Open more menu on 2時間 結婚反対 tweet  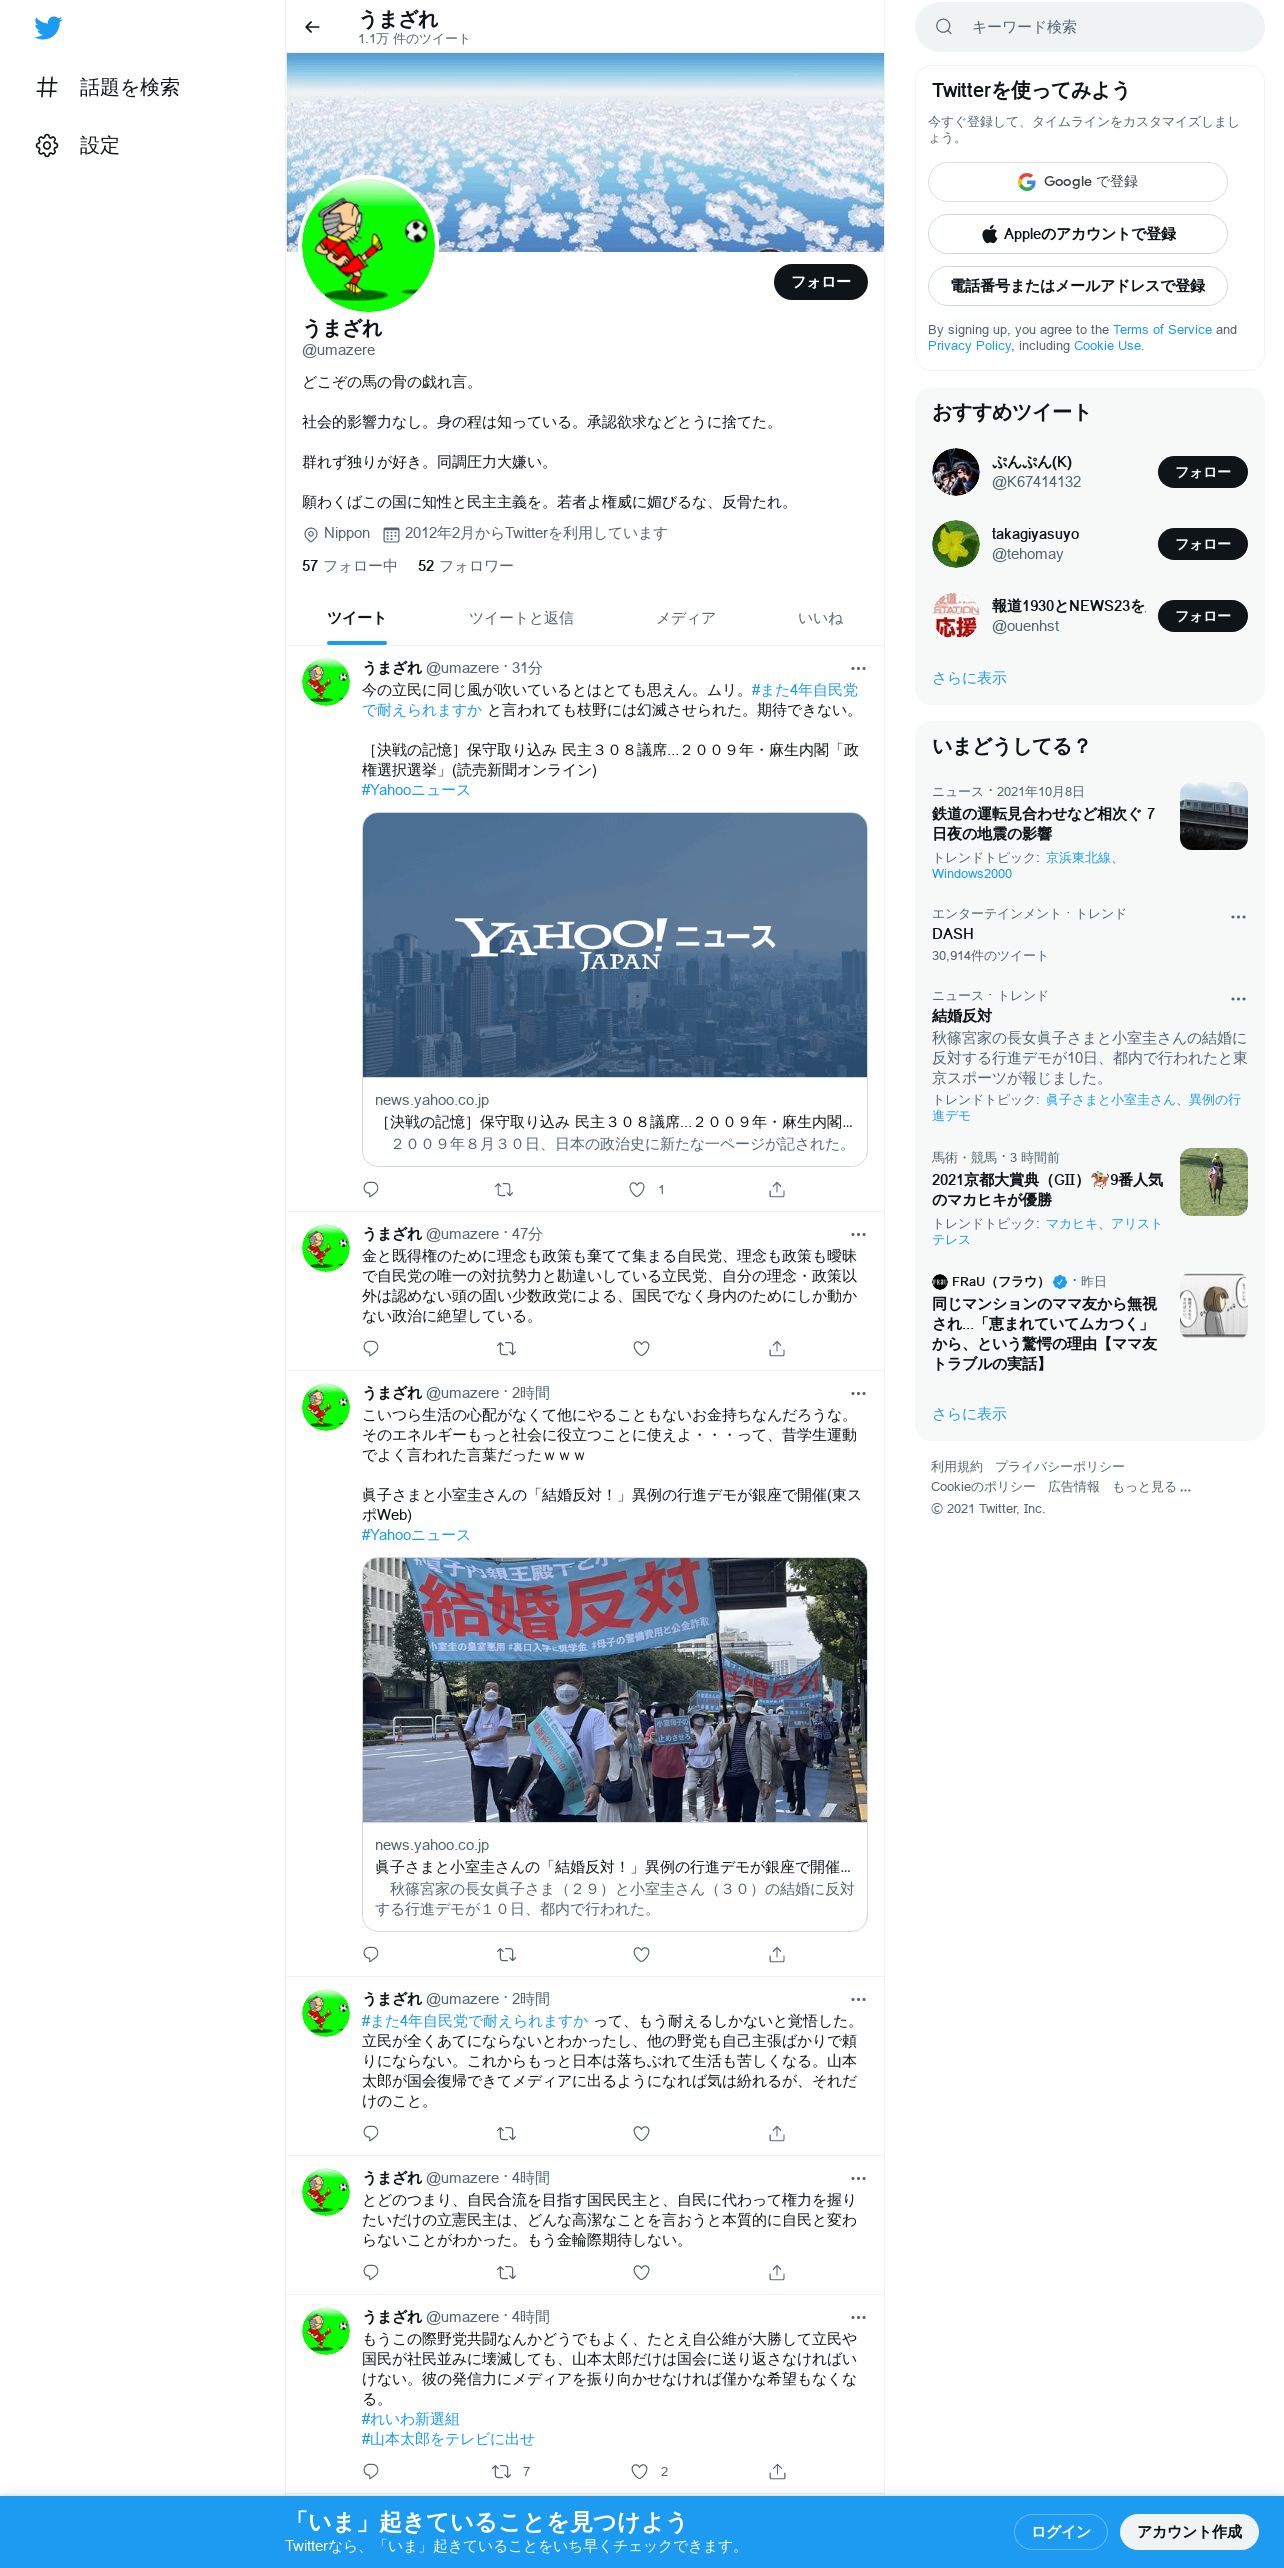[858, 1393]
